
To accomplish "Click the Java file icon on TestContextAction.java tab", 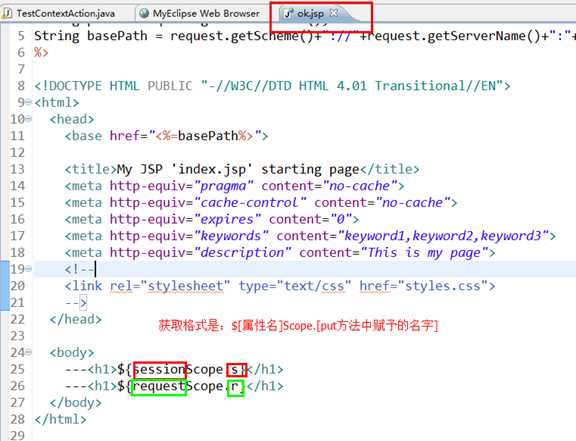I will pos(7,14).
